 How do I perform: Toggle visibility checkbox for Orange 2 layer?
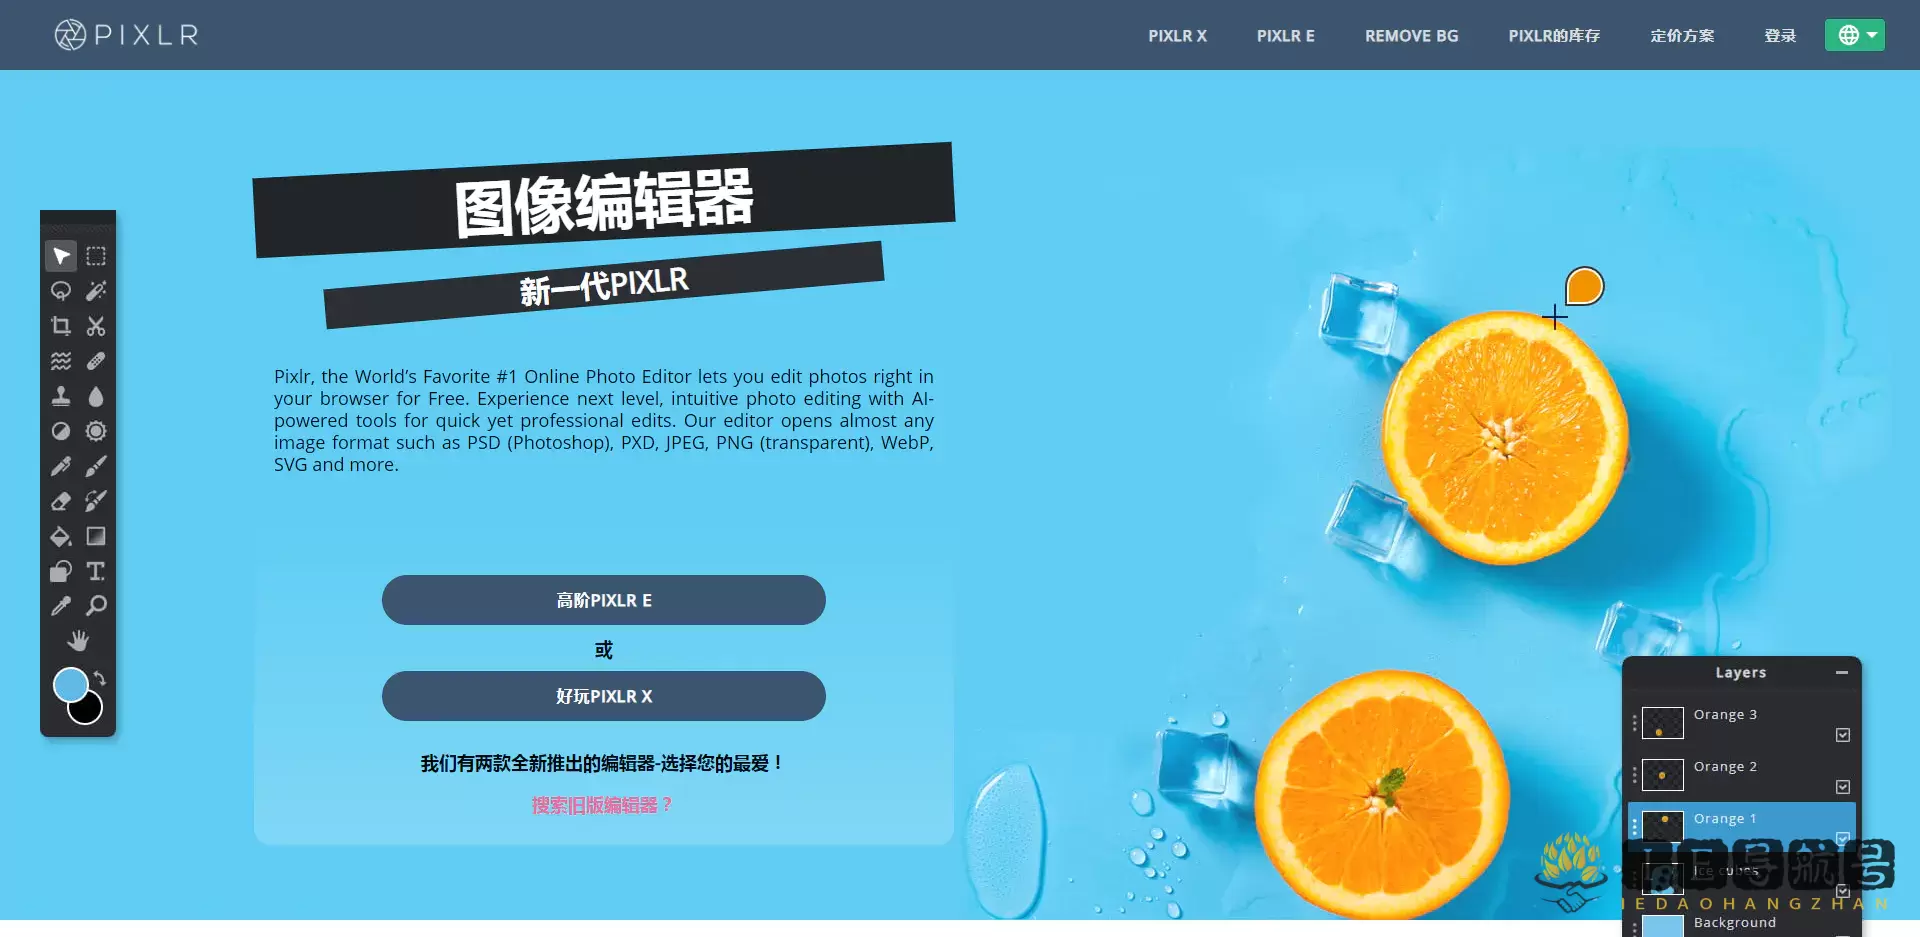(x=1843, y=787)
